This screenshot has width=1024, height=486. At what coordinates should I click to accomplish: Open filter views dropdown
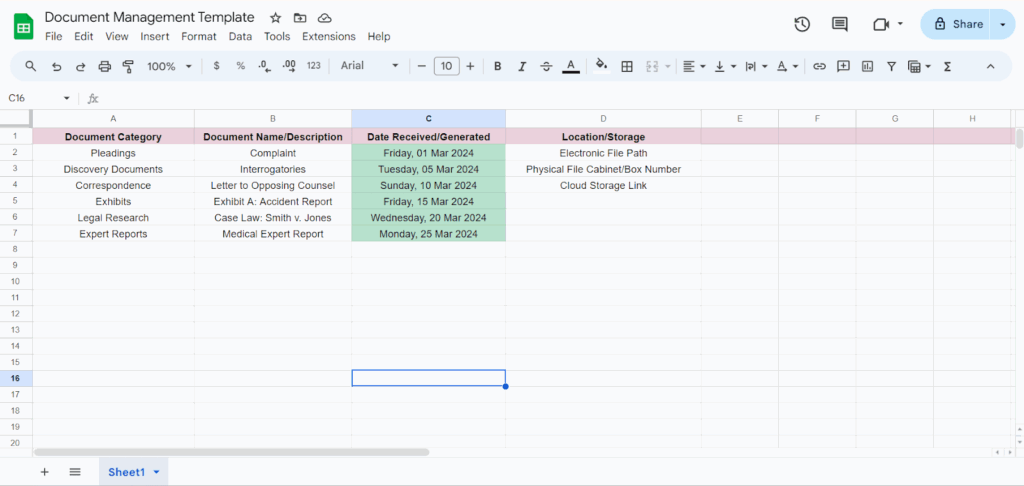919,66
